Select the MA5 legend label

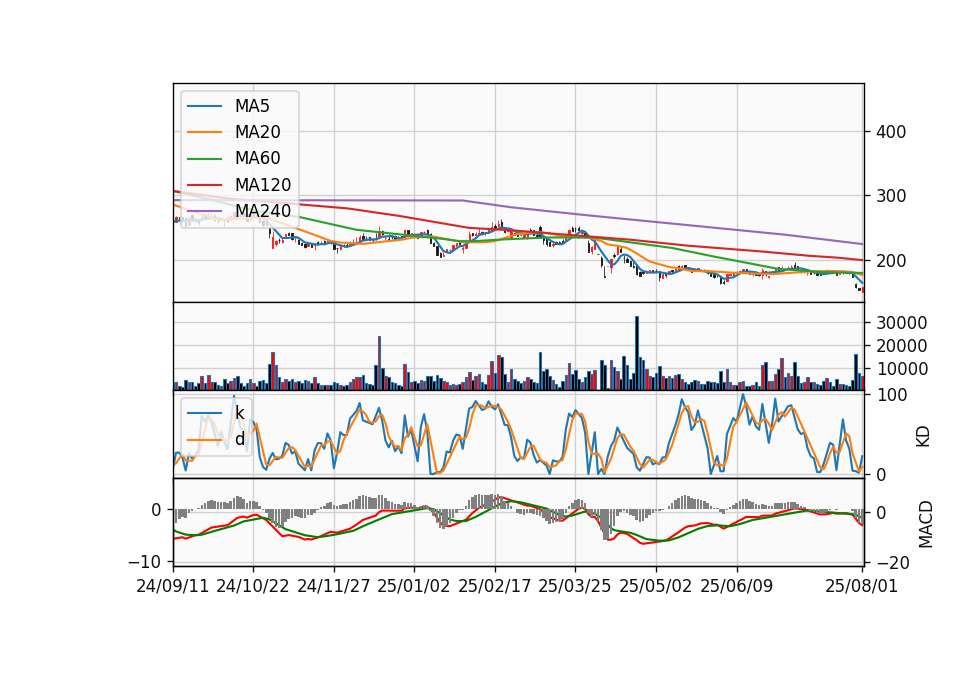point(252,106)
